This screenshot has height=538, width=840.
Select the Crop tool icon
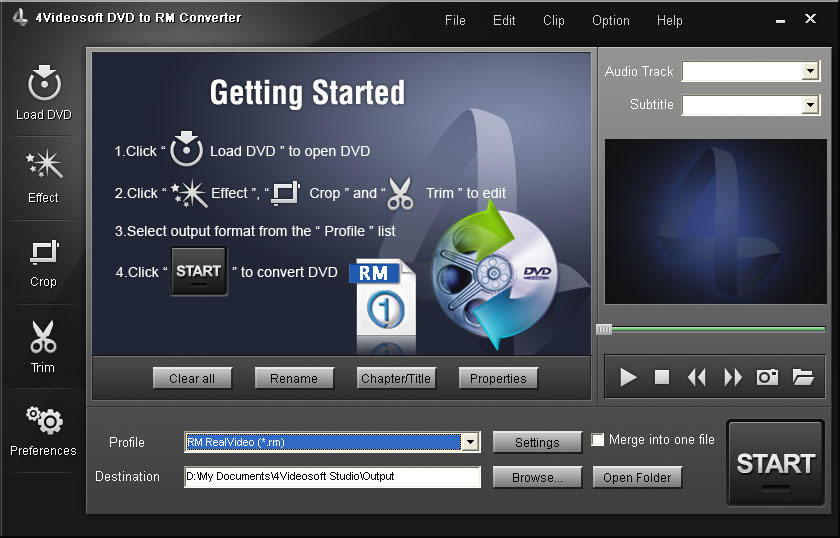point(43,252)
